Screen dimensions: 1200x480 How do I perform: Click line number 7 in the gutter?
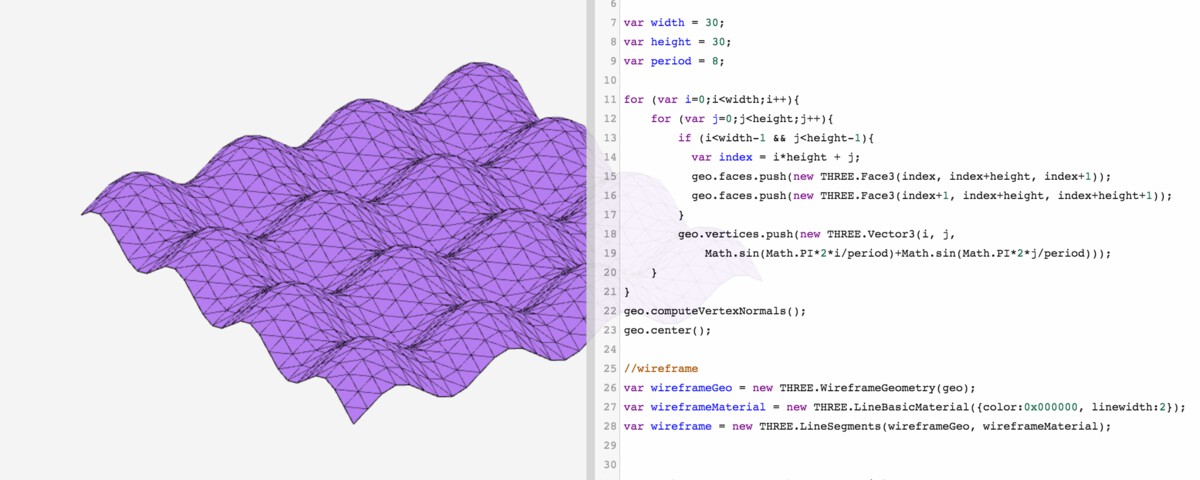pyautogui.click(x=611, y=23)
